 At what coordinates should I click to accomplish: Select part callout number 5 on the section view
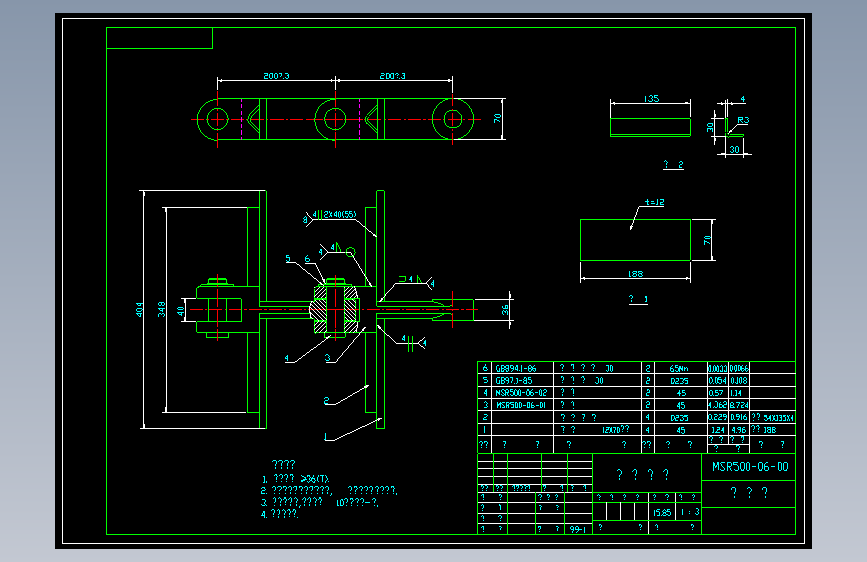[288, 258]
